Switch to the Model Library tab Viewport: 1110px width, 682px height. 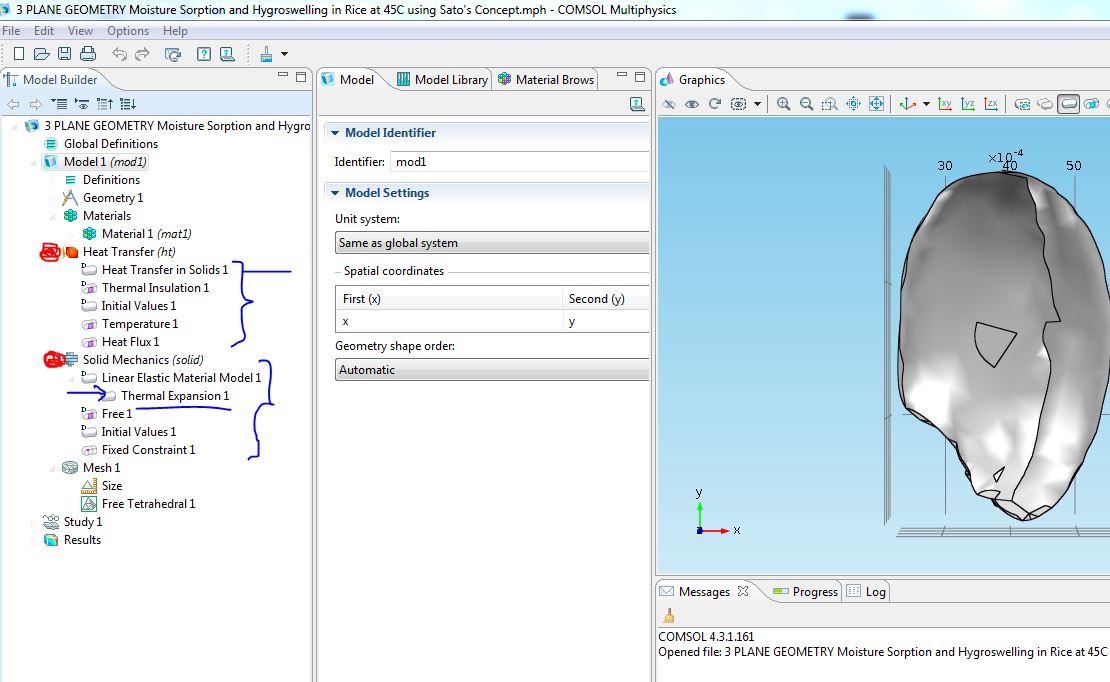[x=442, y=80]
